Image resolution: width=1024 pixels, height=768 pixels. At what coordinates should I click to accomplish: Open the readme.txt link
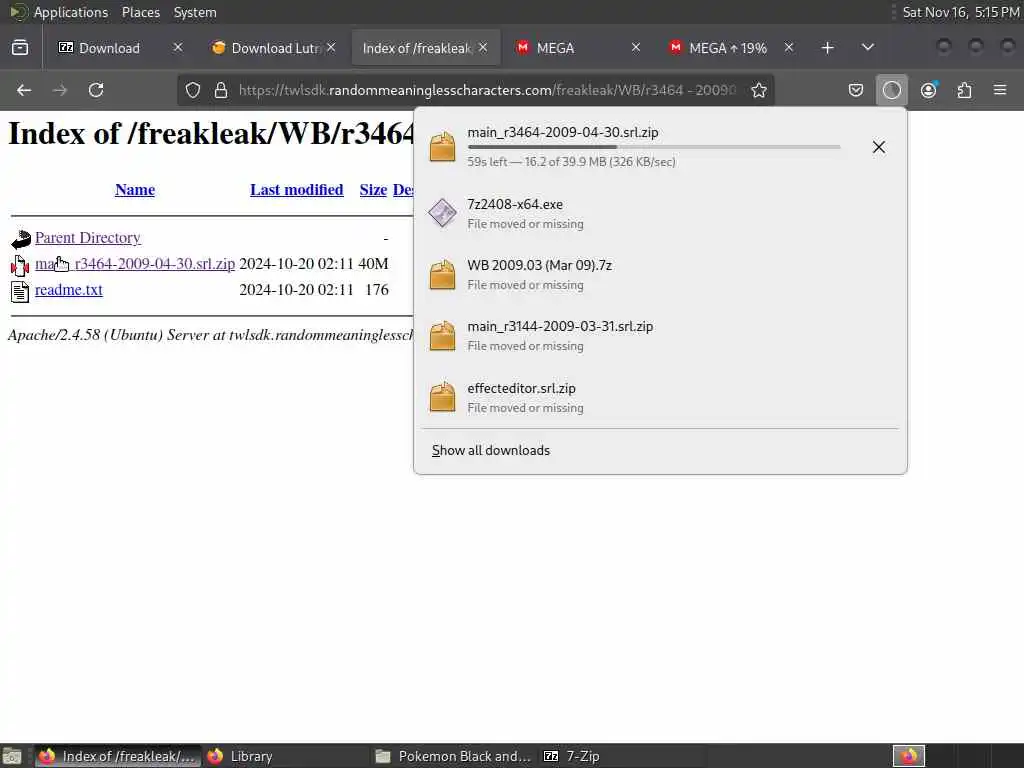coord(69,289)
